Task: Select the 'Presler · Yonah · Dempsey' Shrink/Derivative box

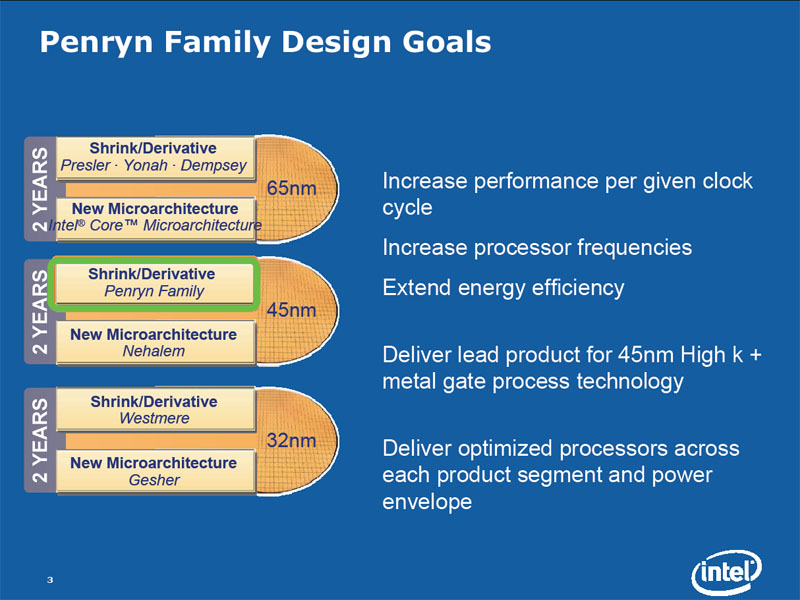Action: click(155, 158)
